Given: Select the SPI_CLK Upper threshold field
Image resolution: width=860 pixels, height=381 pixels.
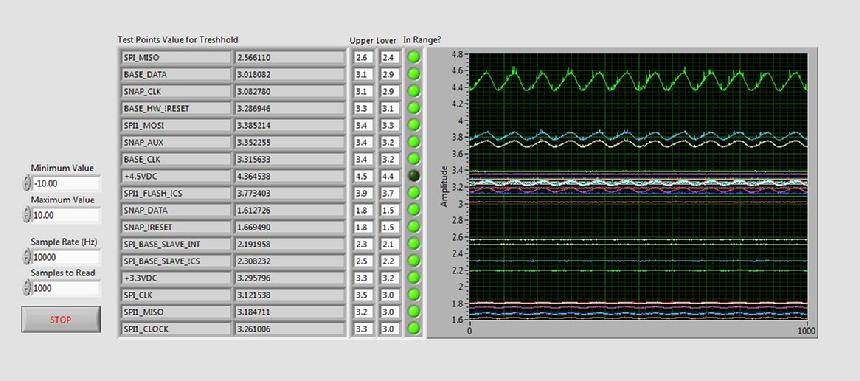Looking at the screenshot, I should 363,295.
